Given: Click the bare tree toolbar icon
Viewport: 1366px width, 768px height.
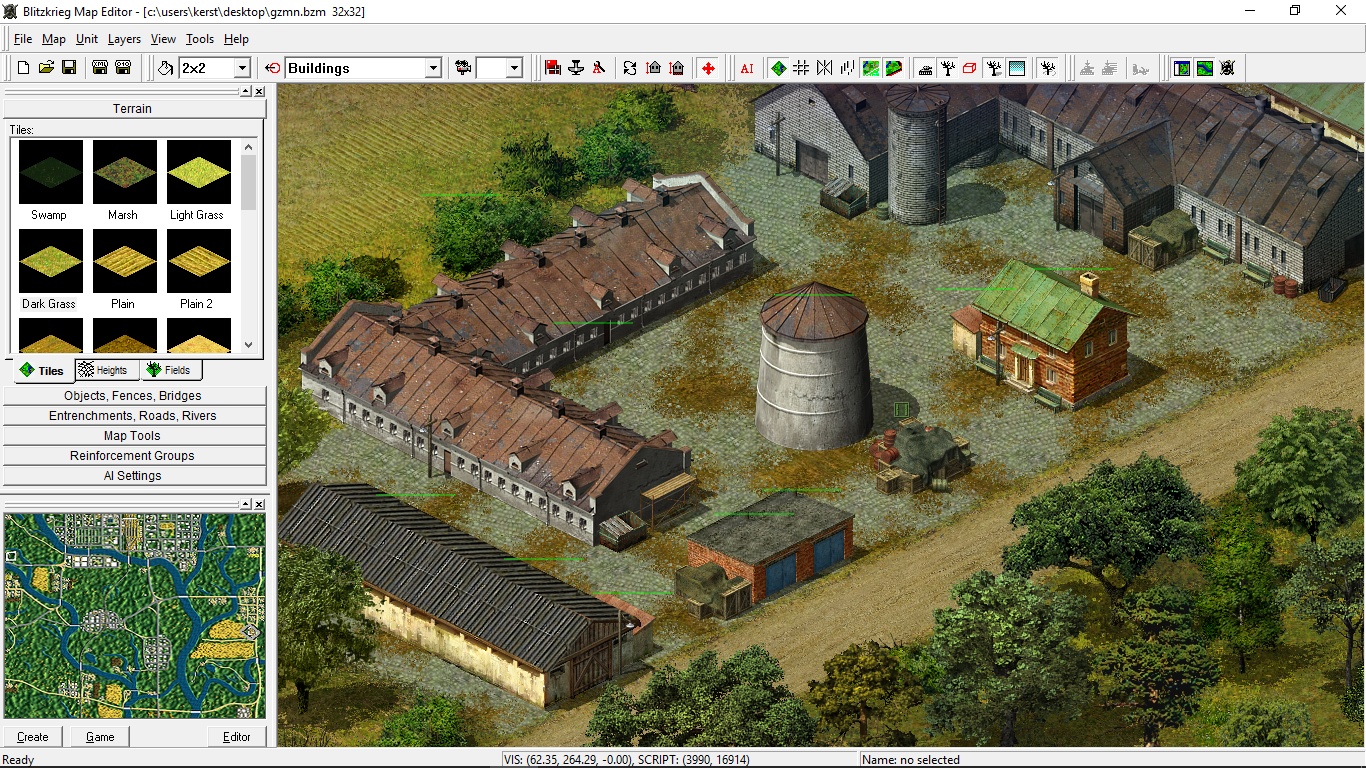Looking at the screenshot, I should [948, 68].
